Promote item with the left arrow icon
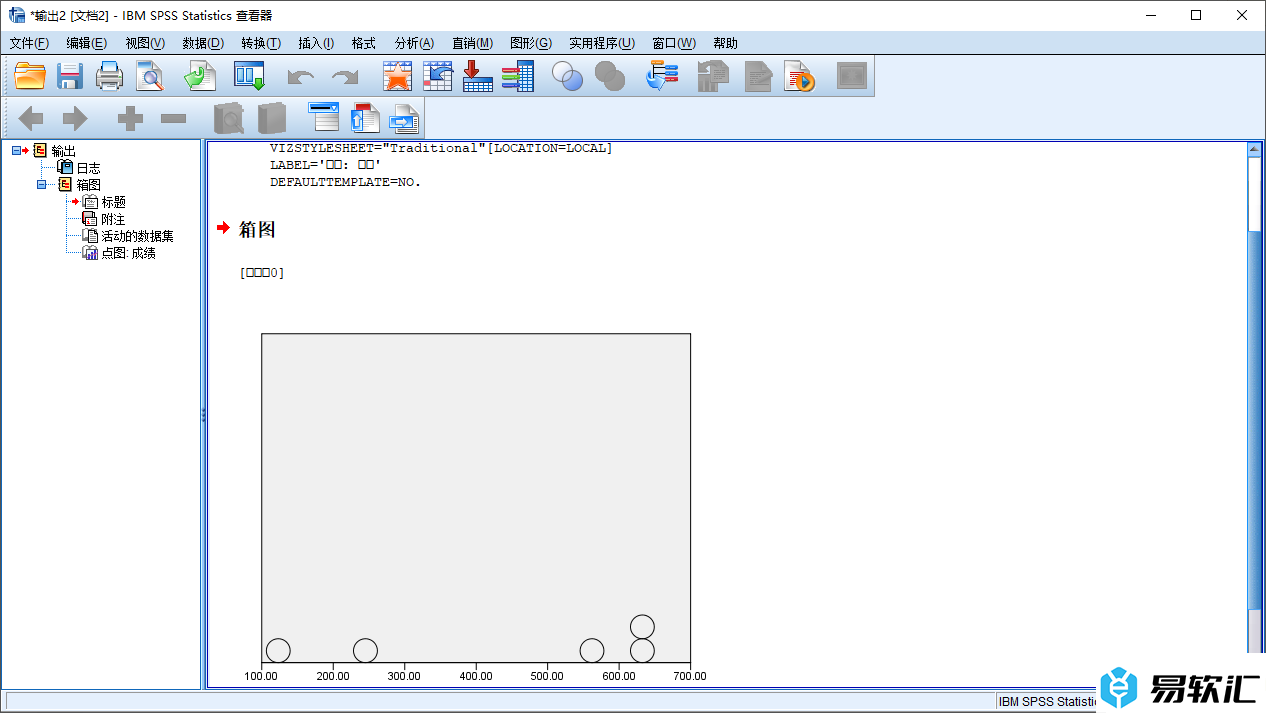 point(31,119)
